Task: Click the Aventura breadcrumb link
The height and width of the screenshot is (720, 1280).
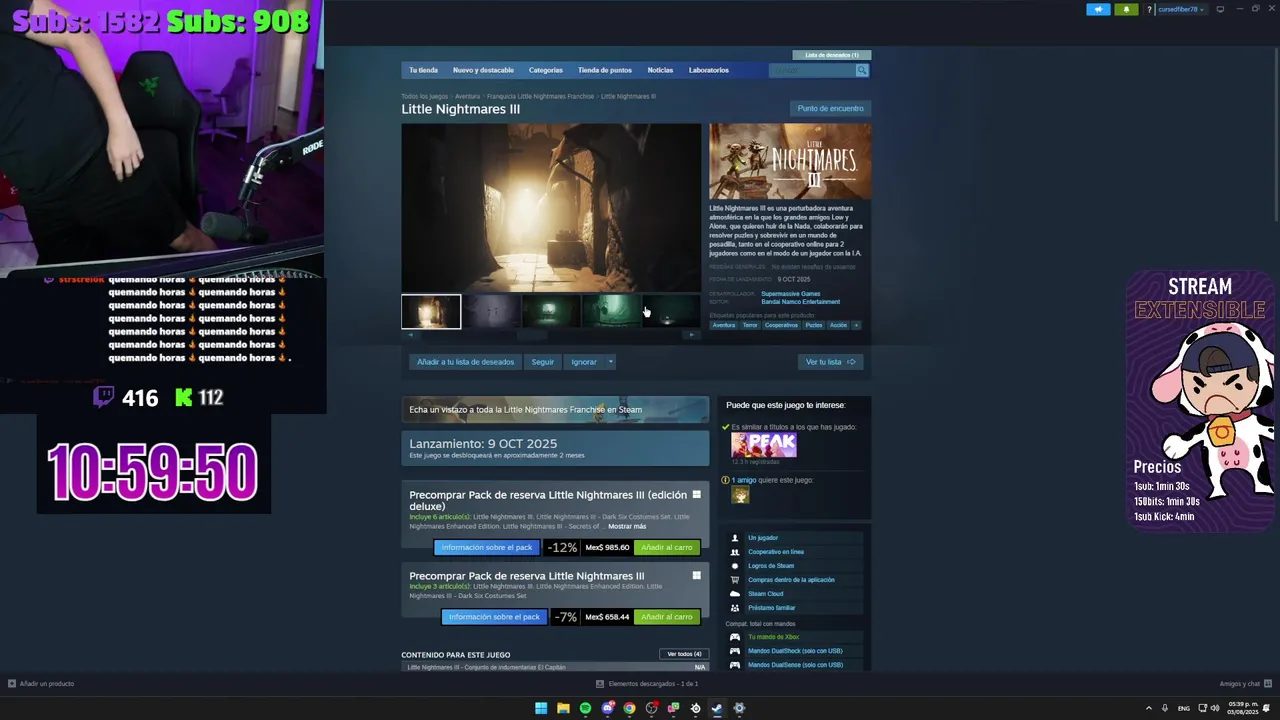Action: [467, 96]
